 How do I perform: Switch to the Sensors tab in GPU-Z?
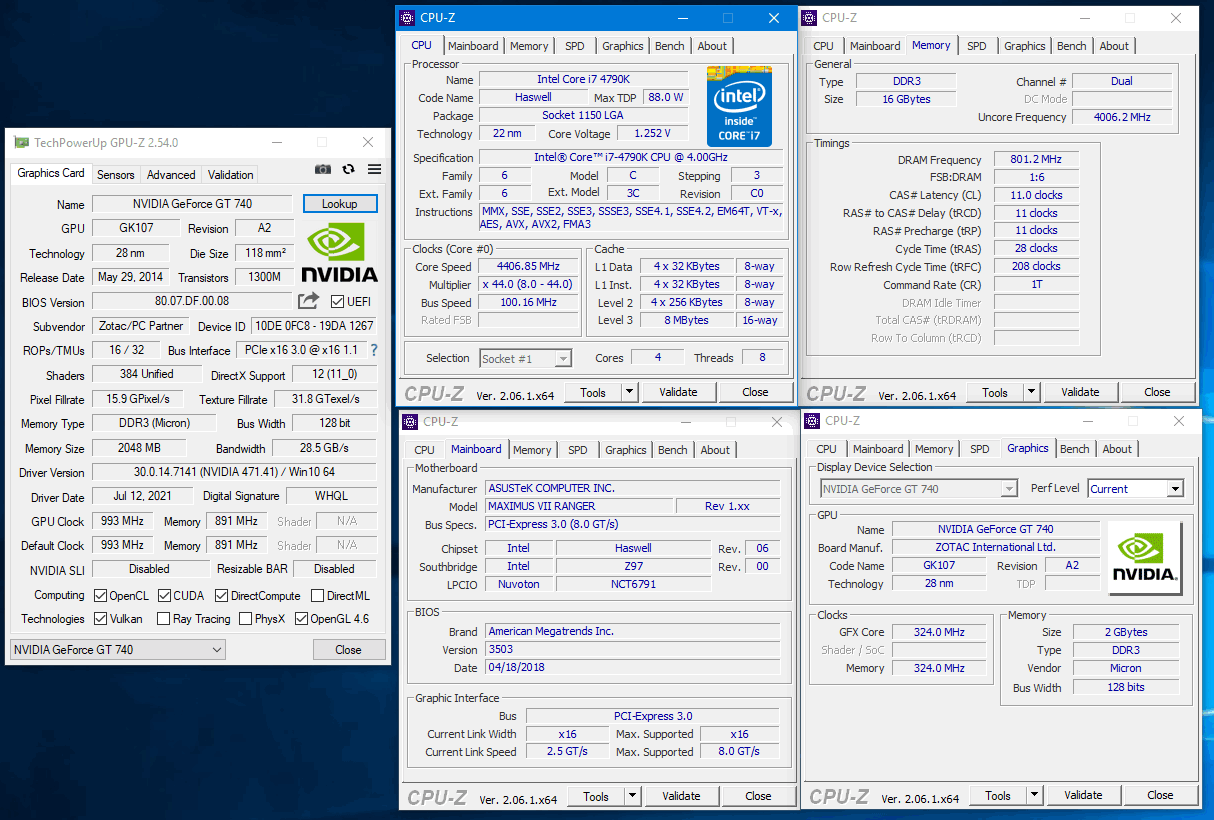click(x=116, y=175)
